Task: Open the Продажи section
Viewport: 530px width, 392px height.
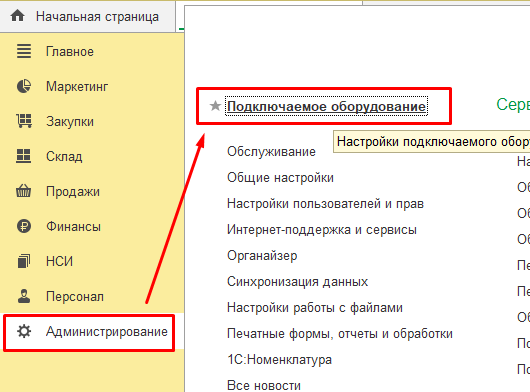Action: pyautogui.click(x=73, y=192)
